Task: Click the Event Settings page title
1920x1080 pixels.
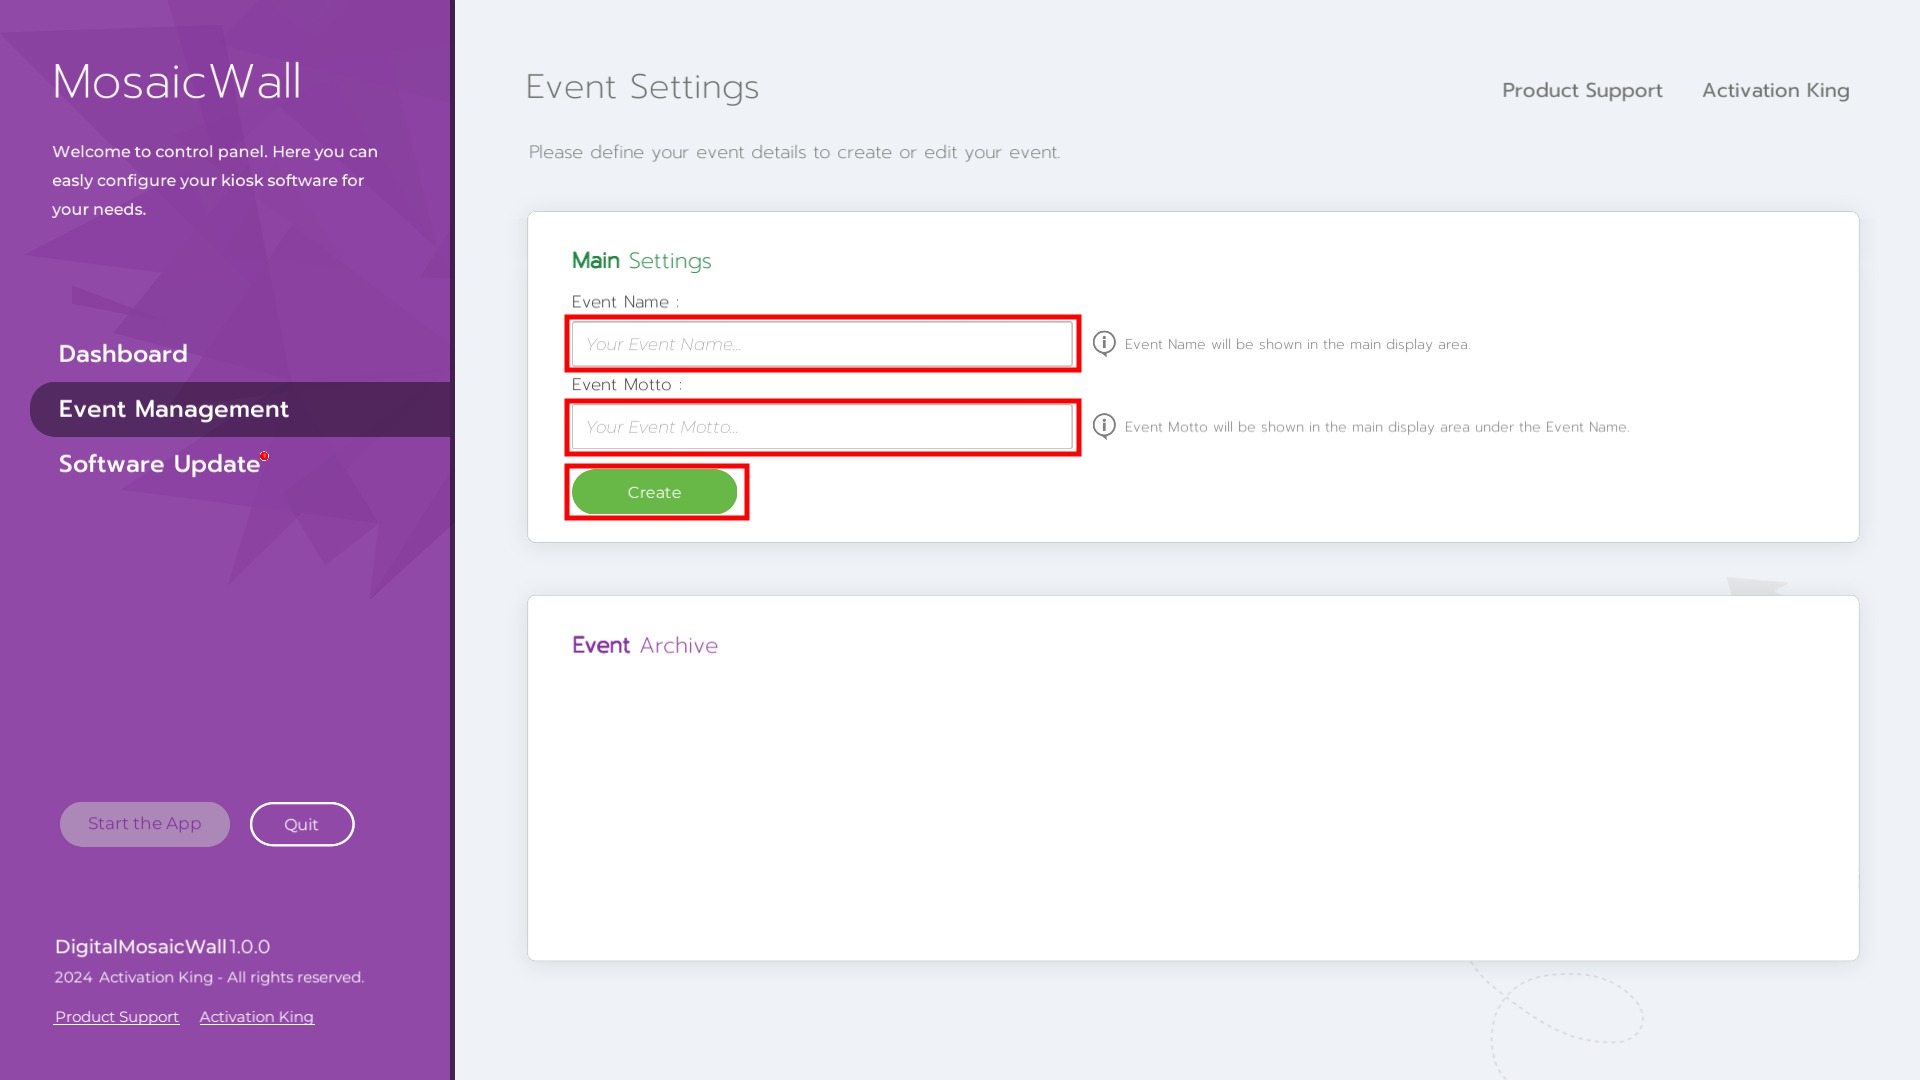Action: (642, 87)
